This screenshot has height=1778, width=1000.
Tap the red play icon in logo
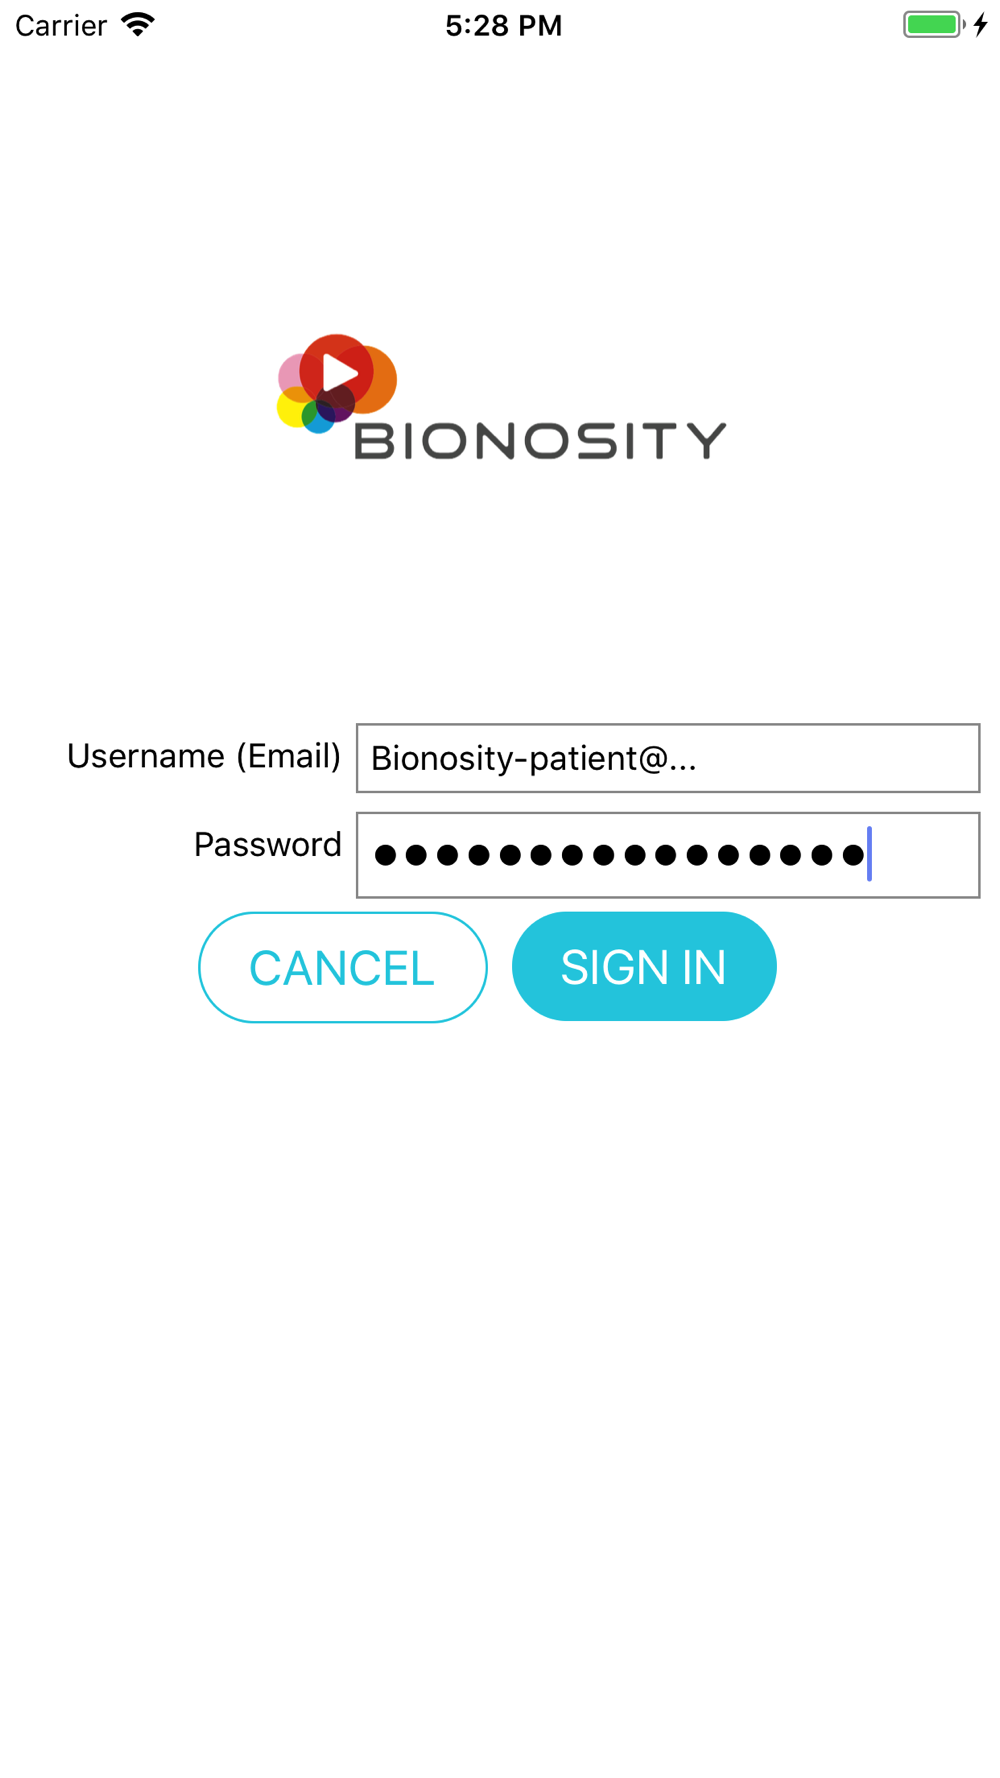[338, 371]
